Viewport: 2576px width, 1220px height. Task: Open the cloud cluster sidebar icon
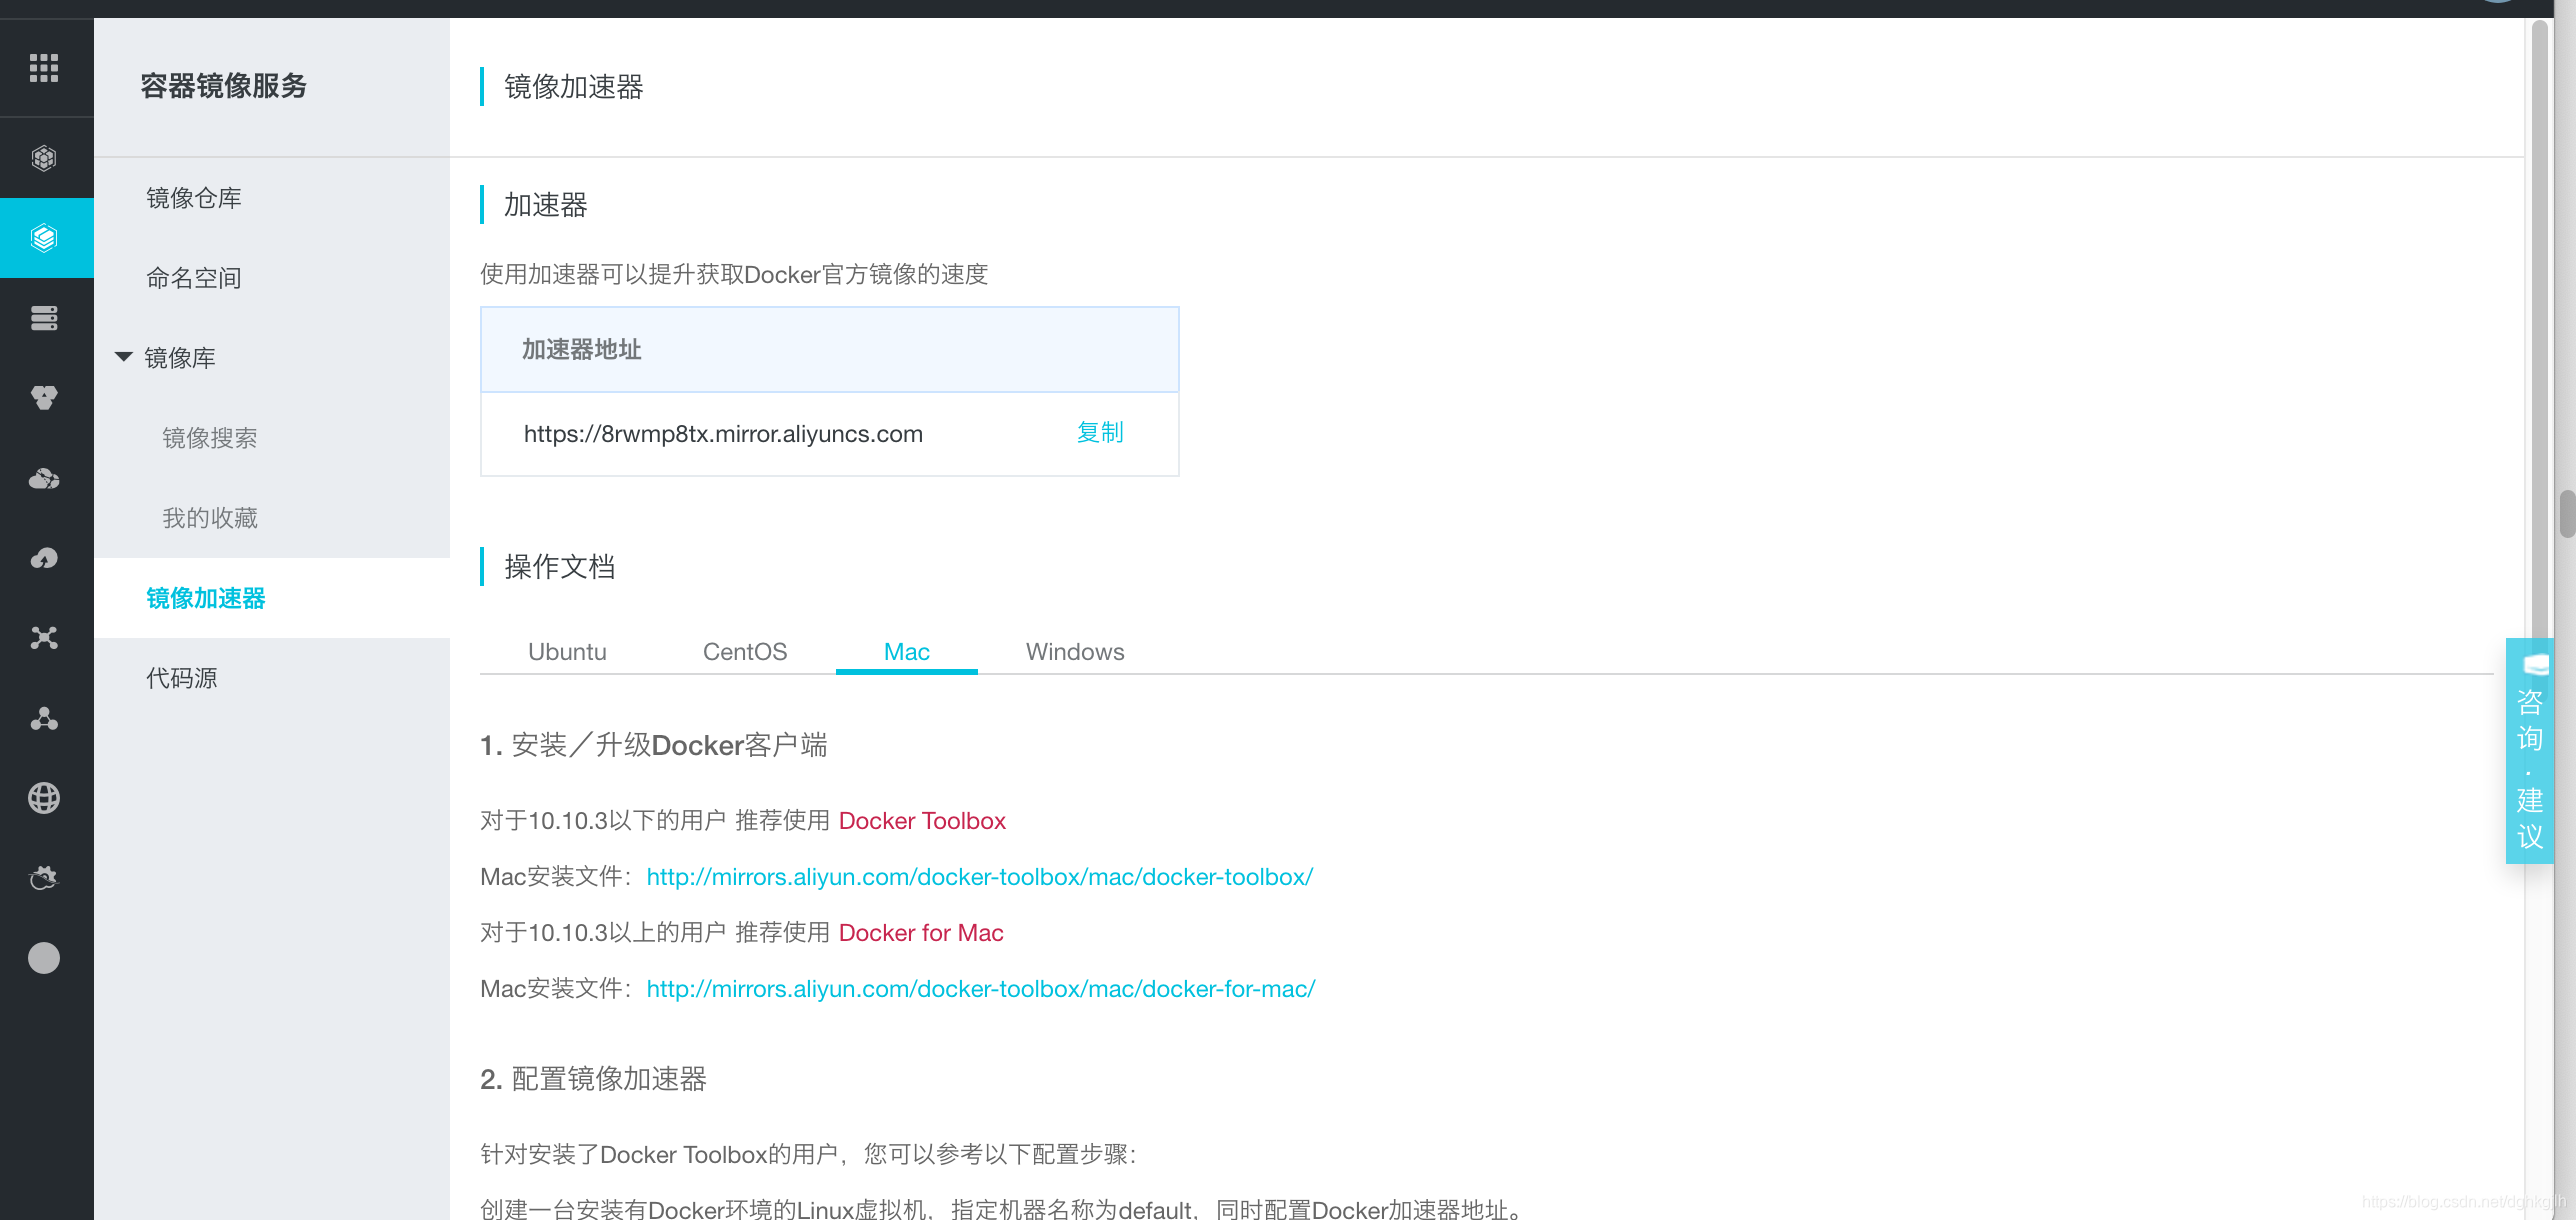click(x=44, y=478)
